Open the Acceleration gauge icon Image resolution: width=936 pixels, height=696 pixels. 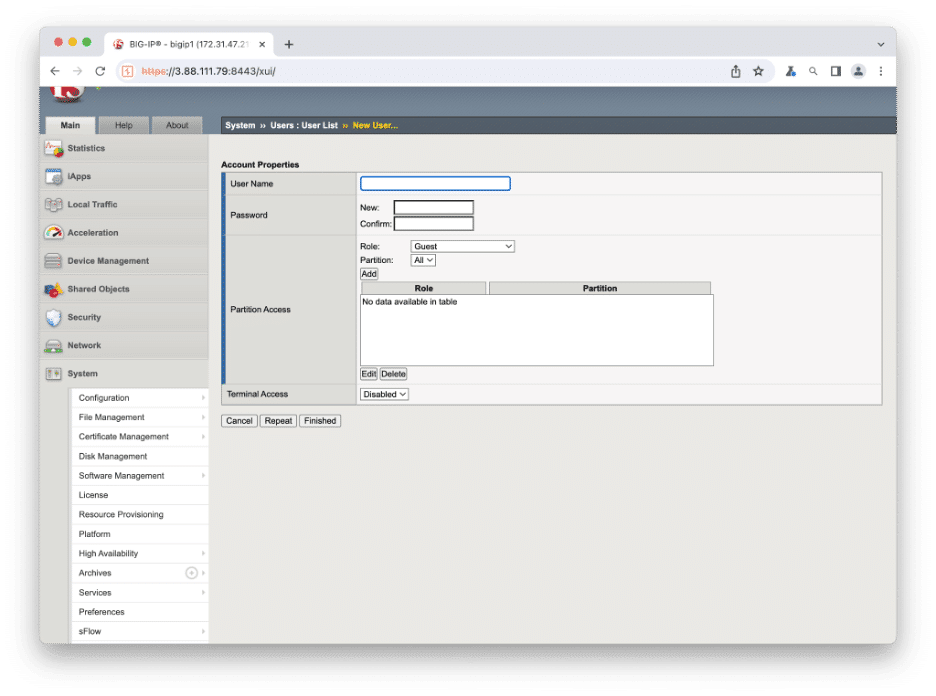(x=53, y=233)
